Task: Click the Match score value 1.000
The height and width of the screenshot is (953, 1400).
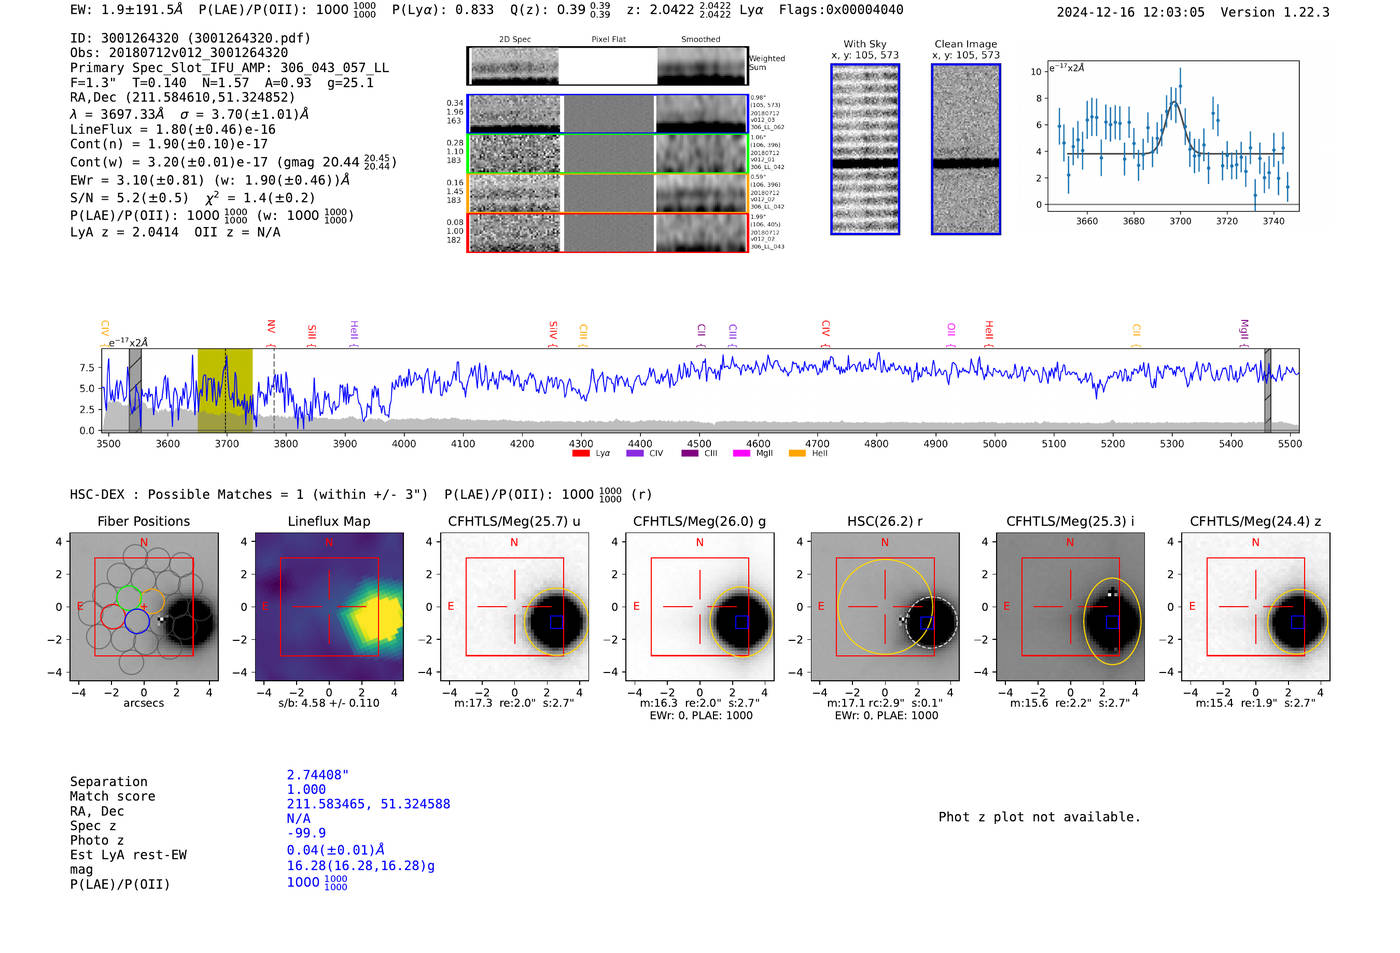Action: (x=306, y=789)
